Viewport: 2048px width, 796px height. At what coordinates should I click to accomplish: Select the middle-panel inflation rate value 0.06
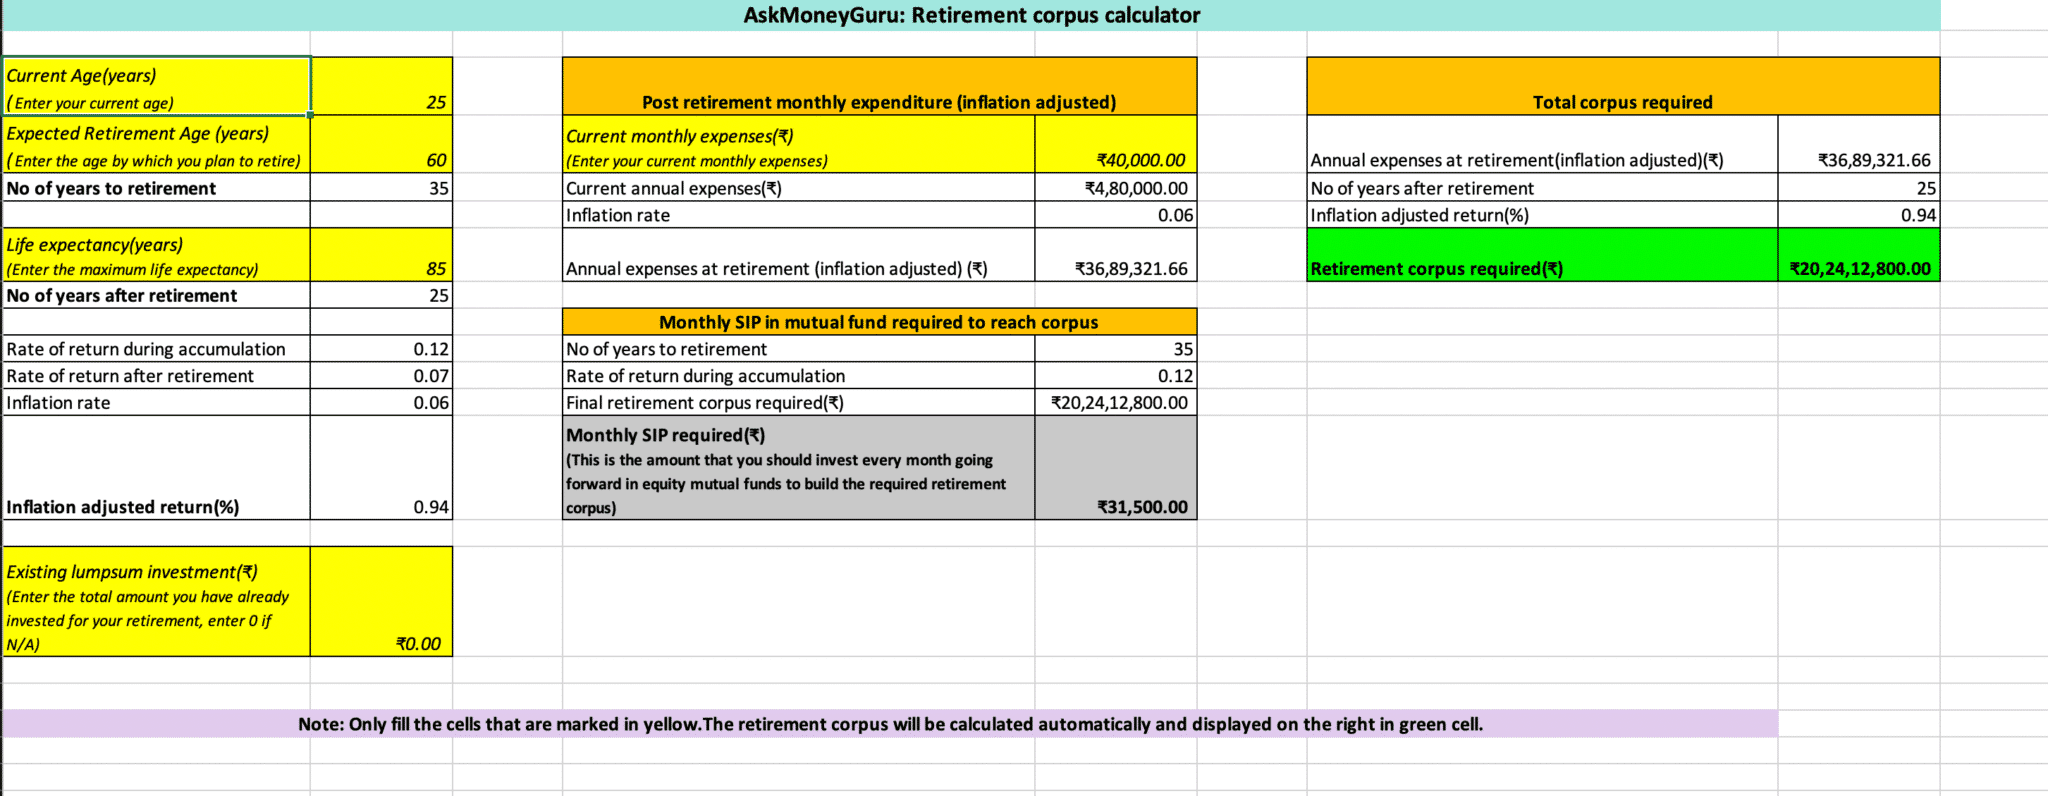pos(1115,215)
